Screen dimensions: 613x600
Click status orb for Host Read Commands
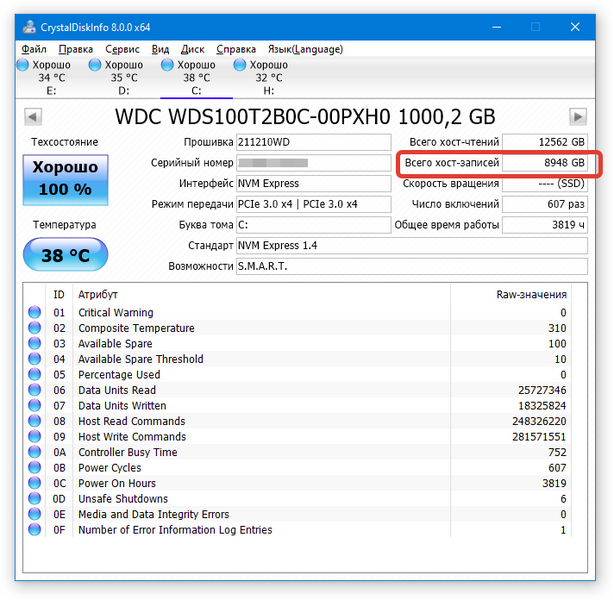[x=34, y=421]
